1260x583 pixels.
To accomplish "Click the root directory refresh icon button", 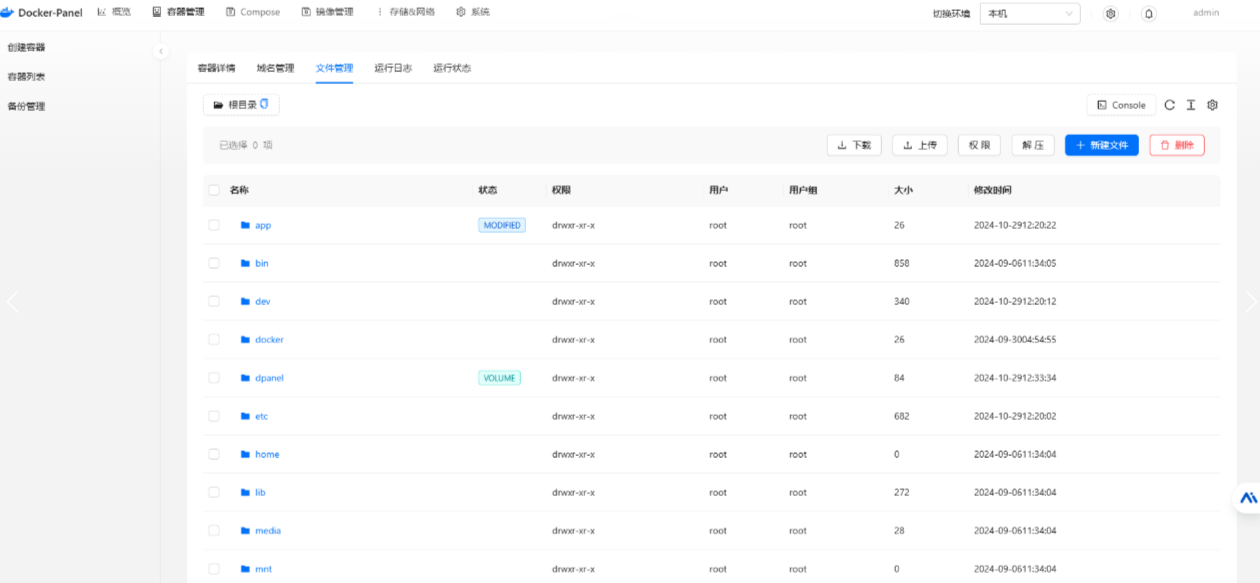I will coord(263,104).
